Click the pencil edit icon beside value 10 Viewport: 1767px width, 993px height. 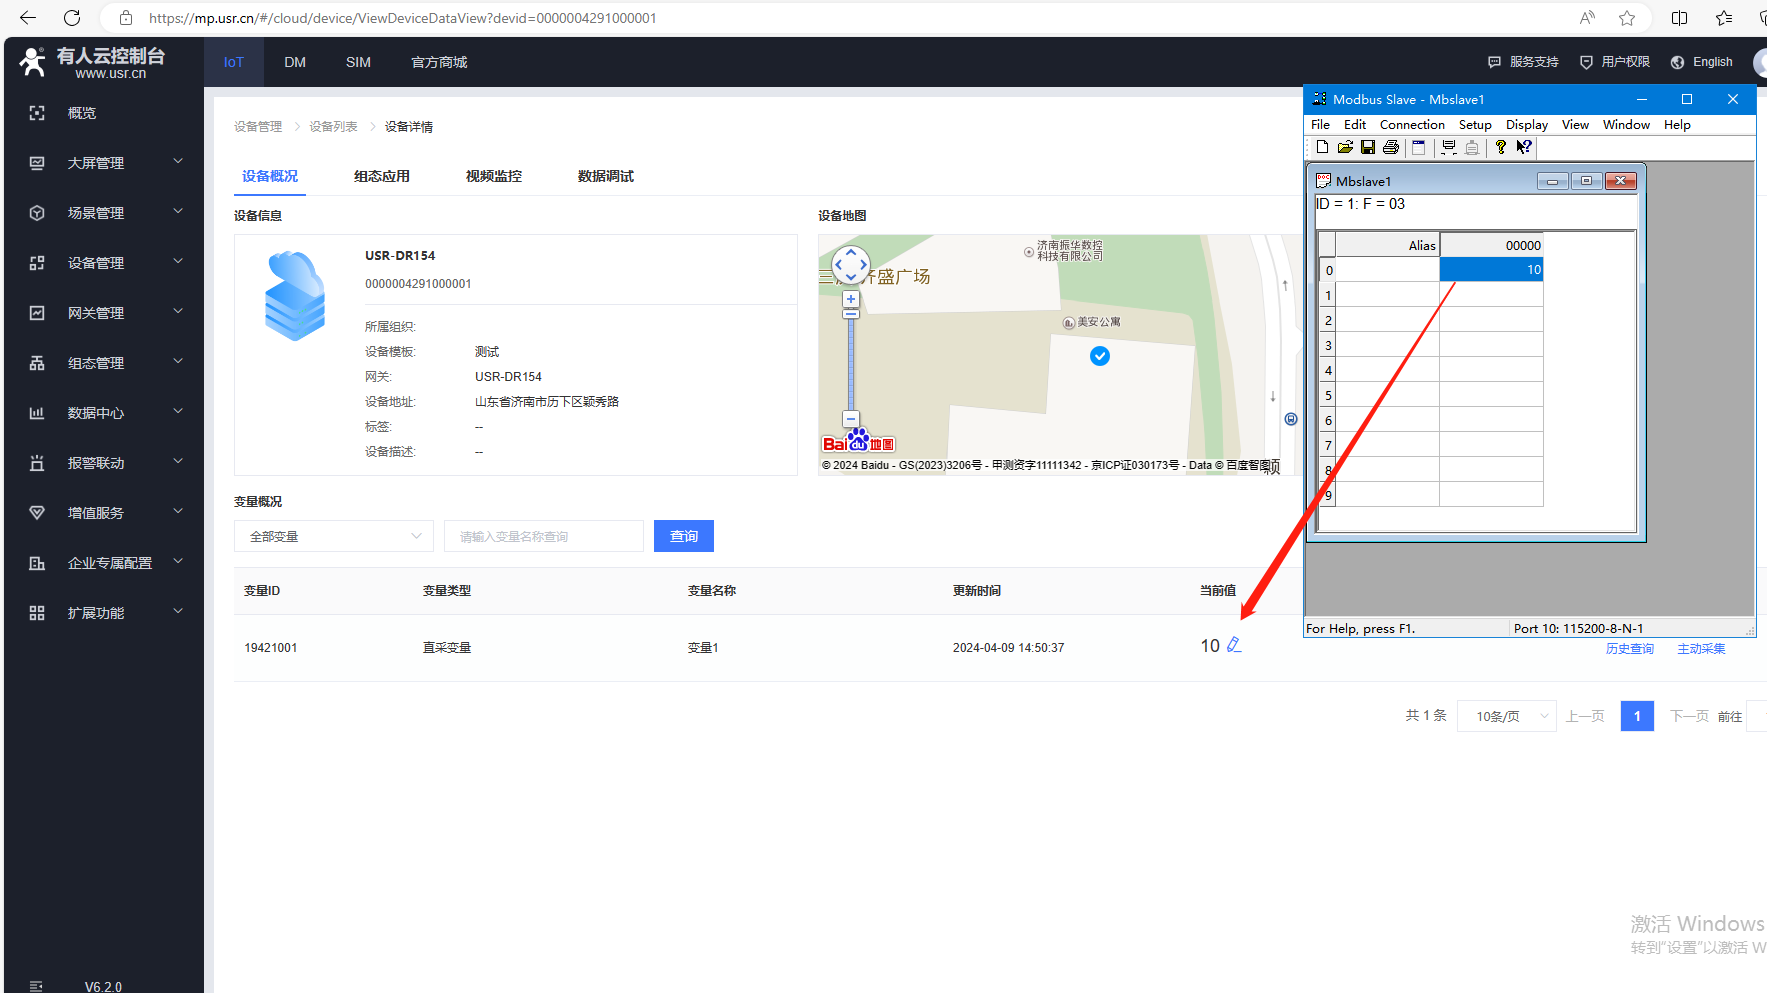pyautogui.click(x=1234, y=645)
